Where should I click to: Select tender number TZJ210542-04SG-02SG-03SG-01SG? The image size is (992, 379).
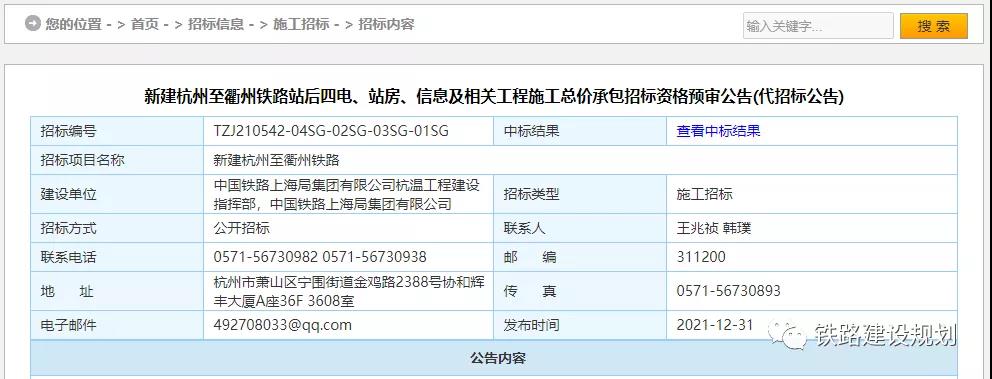click(331, 132)
